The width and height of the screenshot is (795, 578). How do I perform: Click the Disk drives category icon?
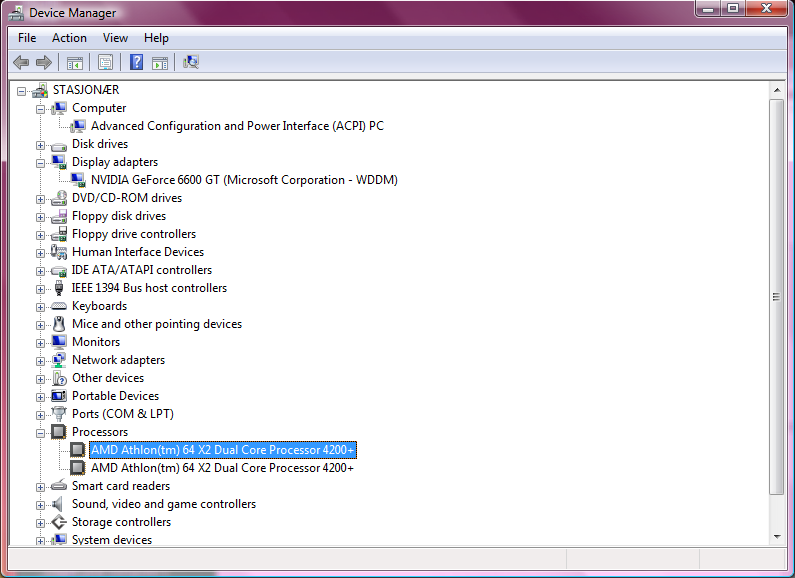(59, 146)
